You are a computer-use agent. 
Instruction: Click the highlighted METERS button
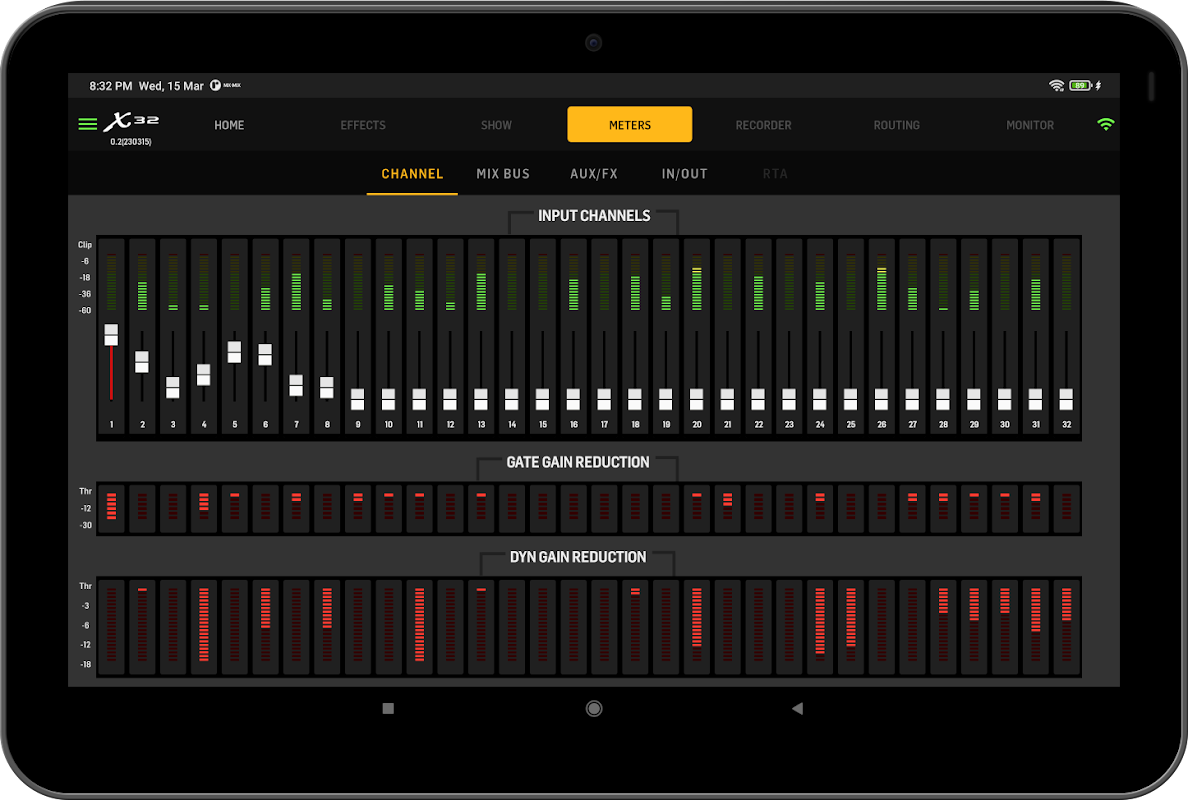[630, 125]
